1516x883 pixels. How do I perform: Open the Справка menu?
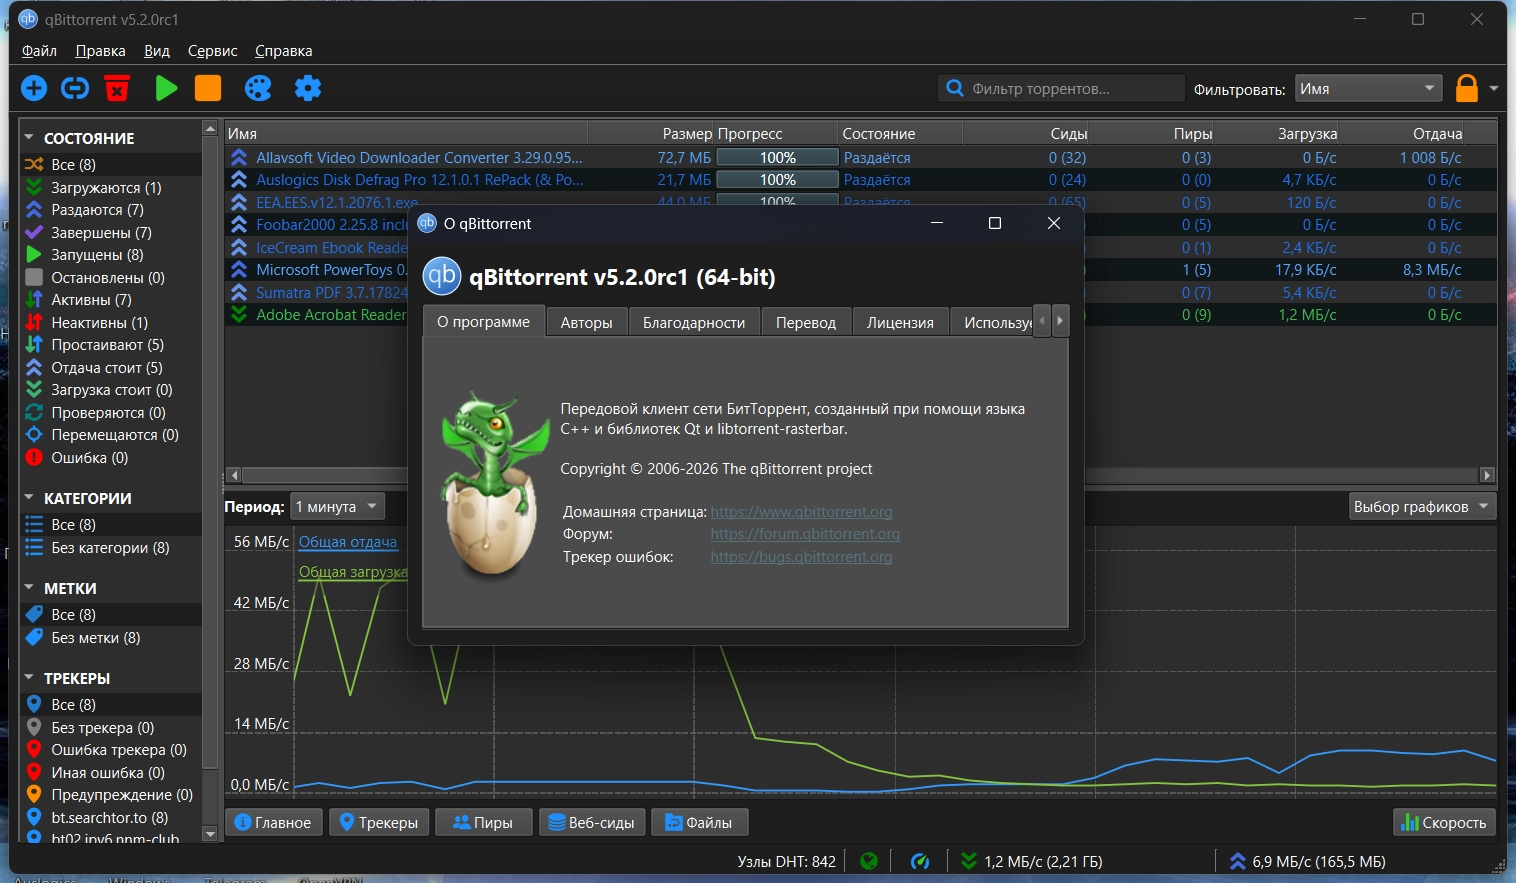pos(284,51)
